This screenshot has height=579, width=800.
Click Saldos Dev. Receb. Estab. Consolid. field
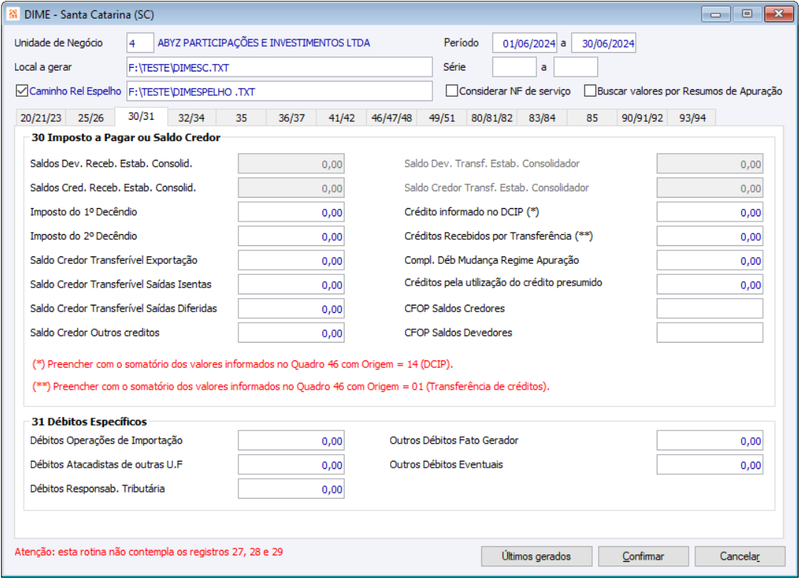click(291, 164)
